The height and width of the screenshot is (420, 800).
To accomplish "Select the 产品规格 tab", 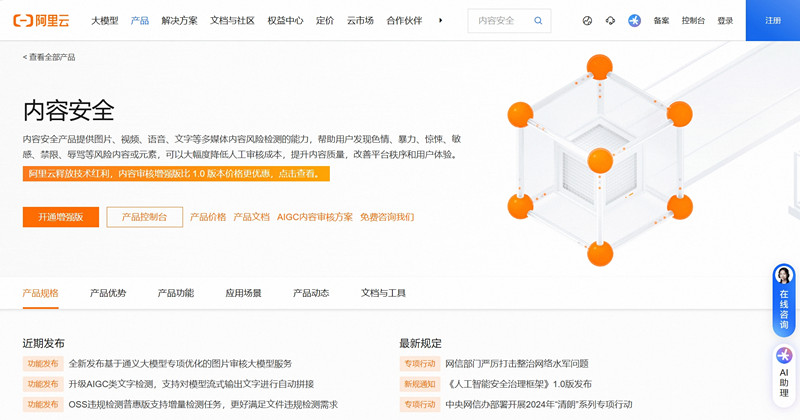I will click(x=40, y=293).
